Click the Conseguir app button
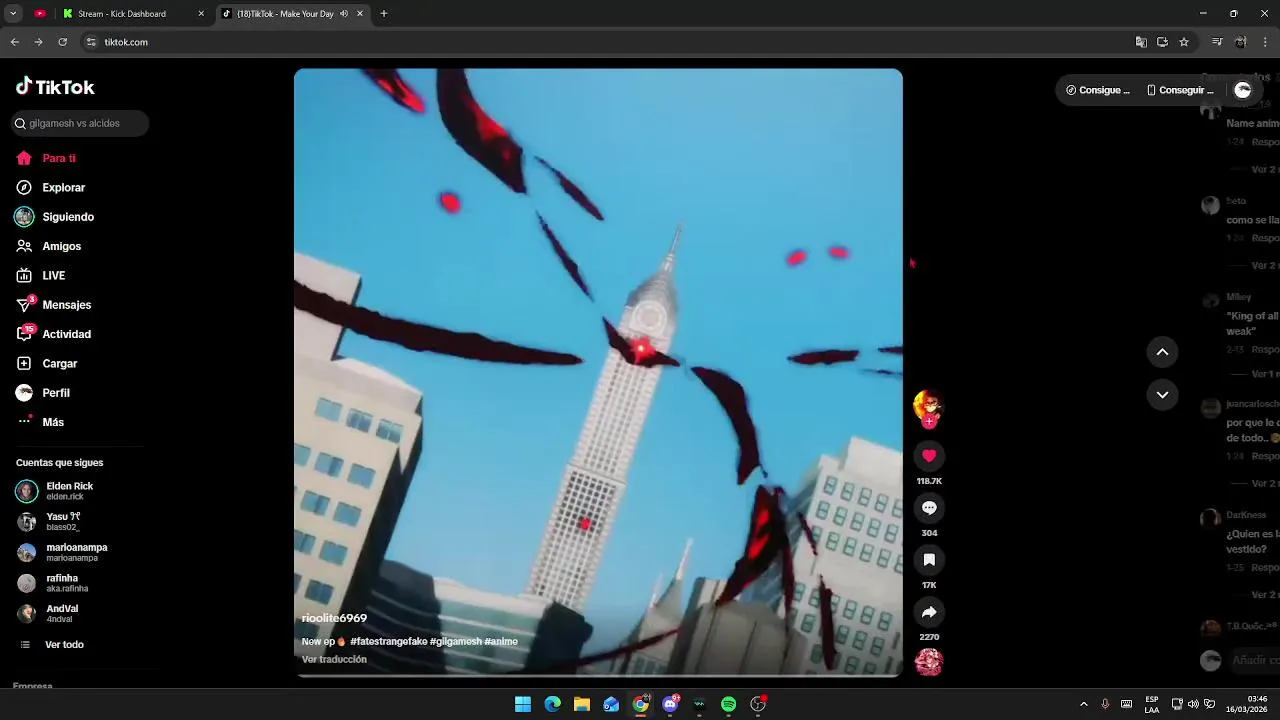Viewport: 1280px width, 720px height. (x=1180, y=90)
